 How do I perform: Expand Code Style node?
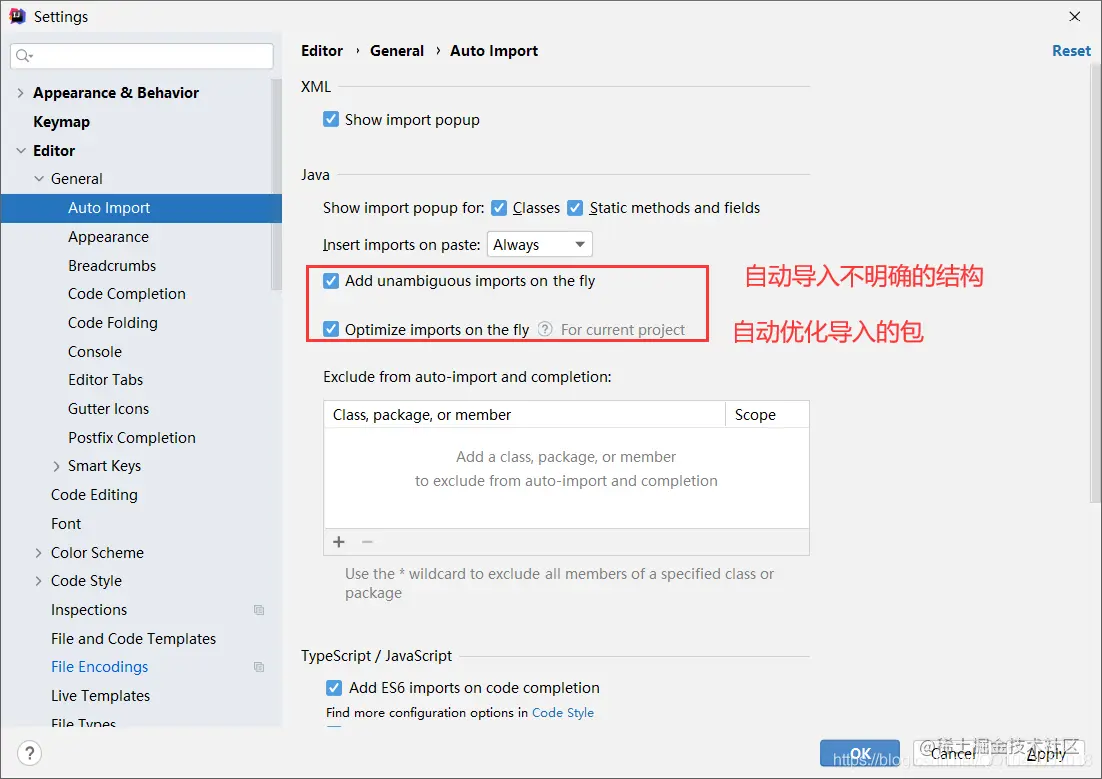click(x=39, y=581)
